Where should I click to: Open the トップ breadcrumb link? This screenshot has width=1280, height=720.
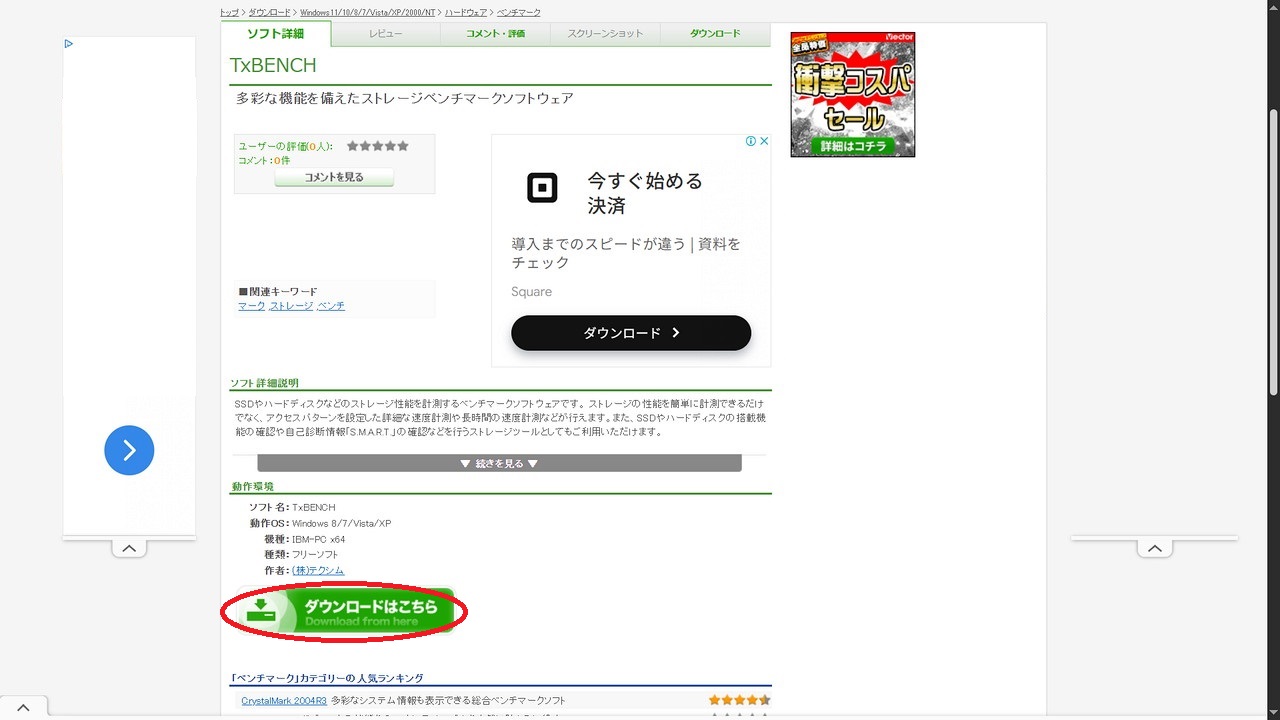click(230, 12)
